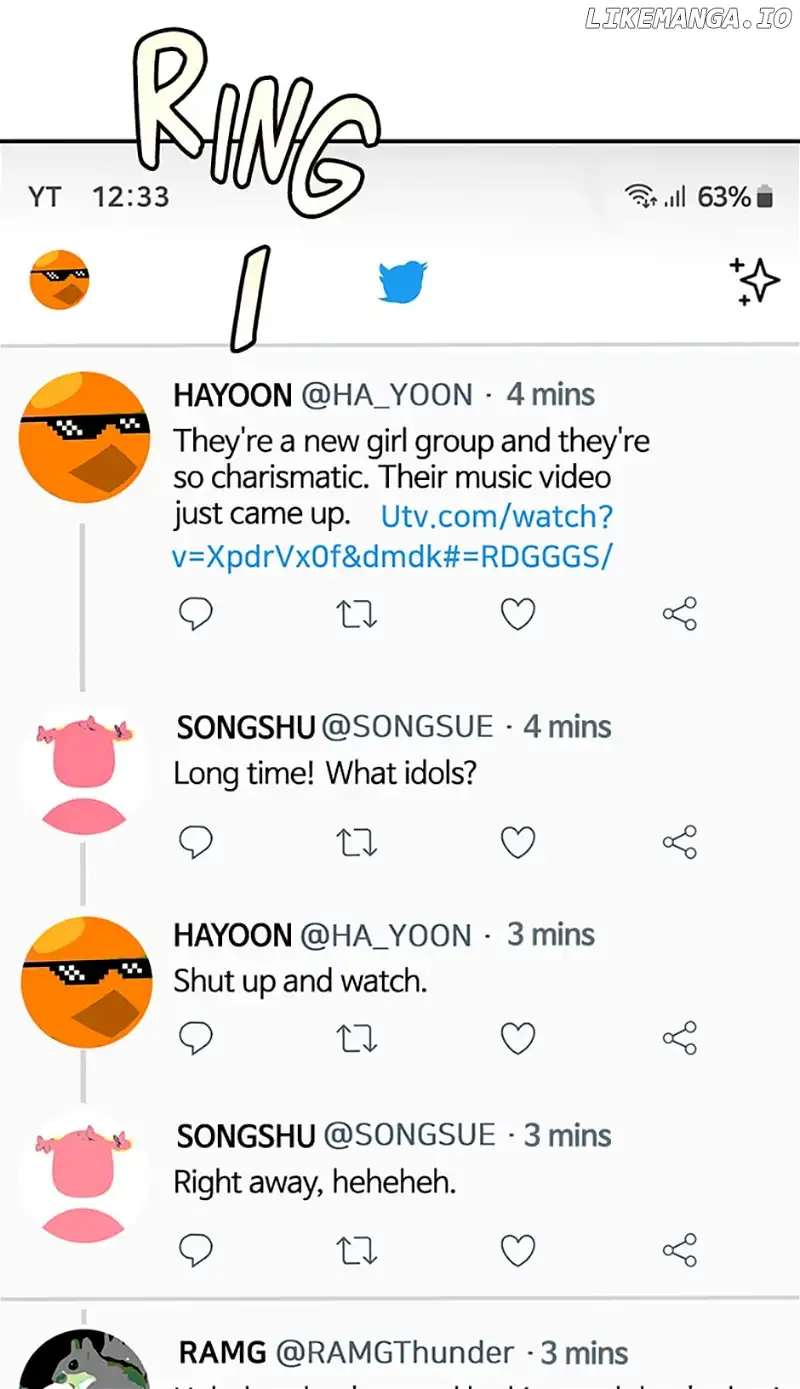
Task: Retweet the 'Shut up and watch.' tweet
Action: pyautogui.click(x=356, y=1038)
